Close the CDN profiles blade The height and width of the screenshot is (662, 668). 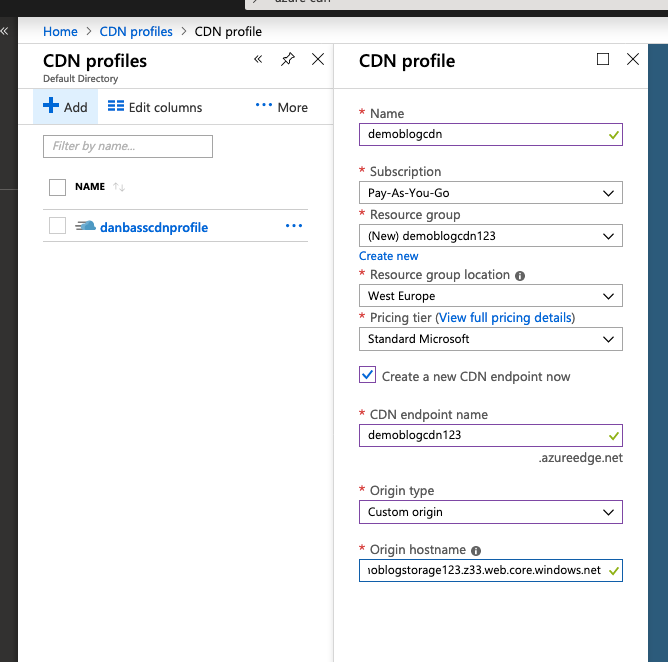click(318, 59)
